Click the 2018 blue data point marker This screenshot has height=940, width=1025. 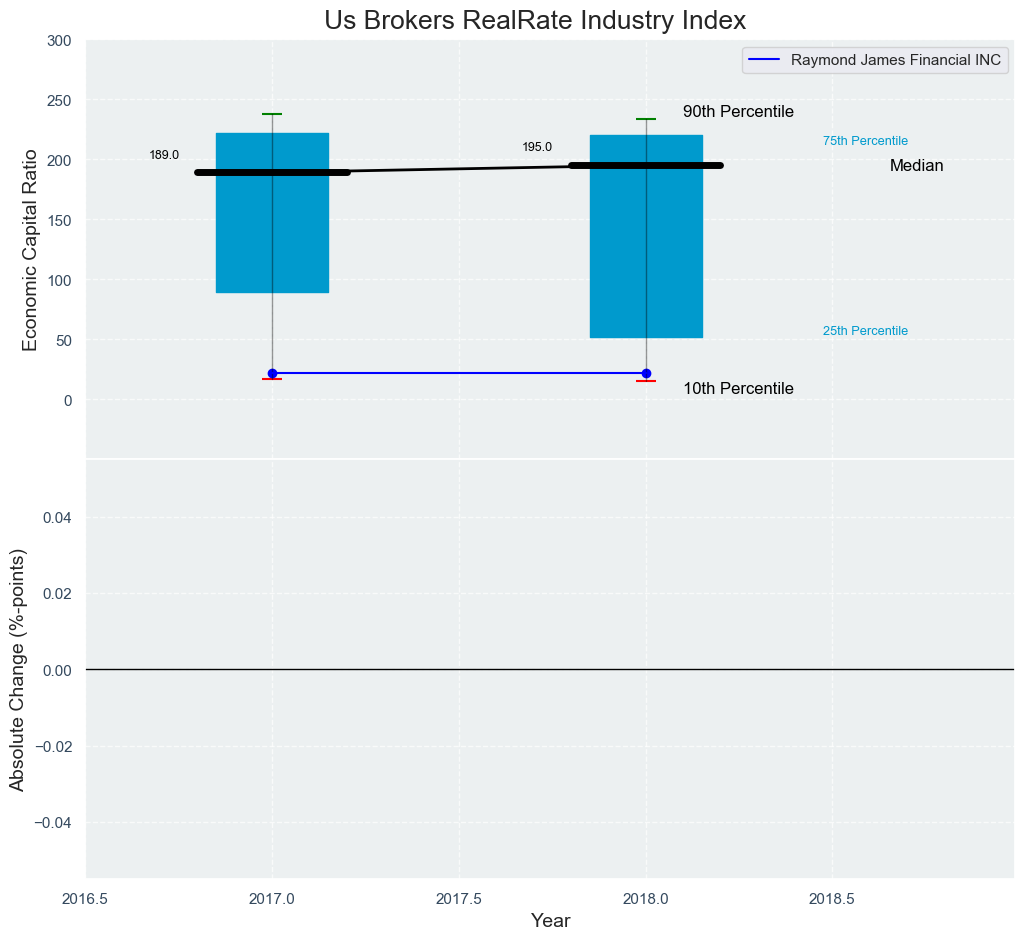click(647, 373)
